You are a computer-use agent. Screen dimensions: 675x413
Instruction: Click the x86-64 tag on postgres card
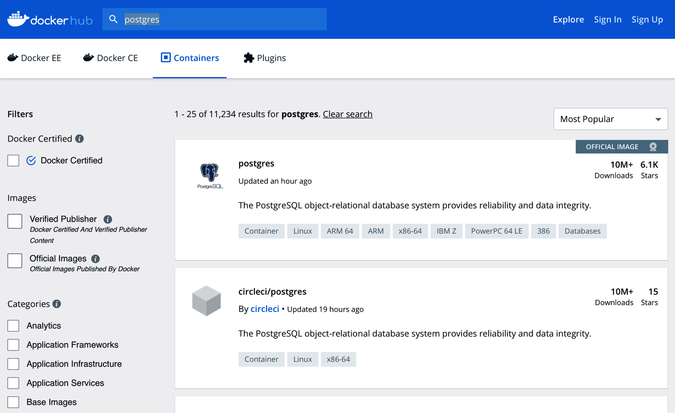click(x=410, y=231)
